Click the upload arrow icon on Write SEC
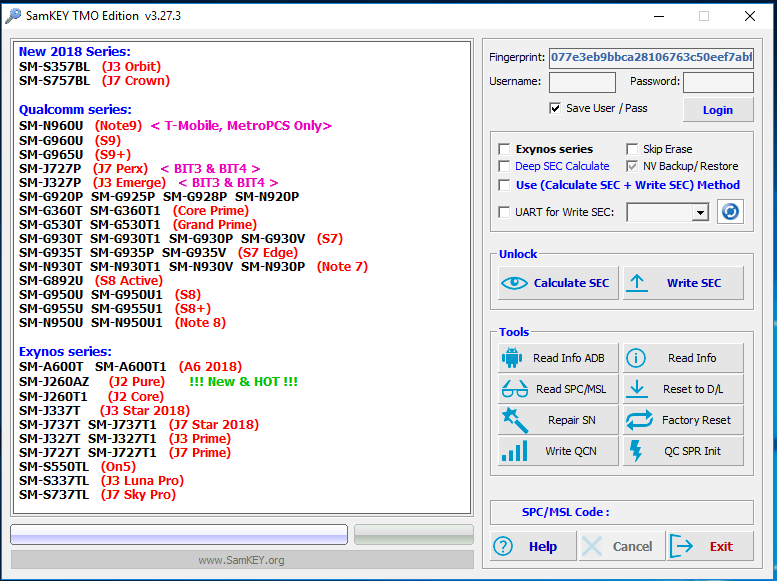Screen dimensions: 777x581 click(637, 283)
